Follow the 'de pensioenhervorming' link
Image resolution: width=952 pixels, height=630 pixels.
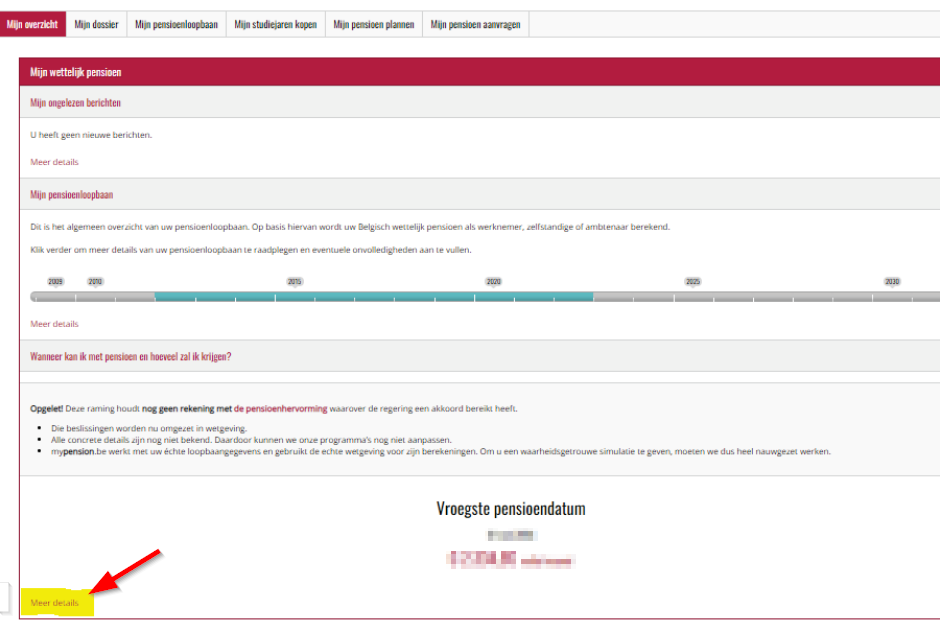[280, 408]
